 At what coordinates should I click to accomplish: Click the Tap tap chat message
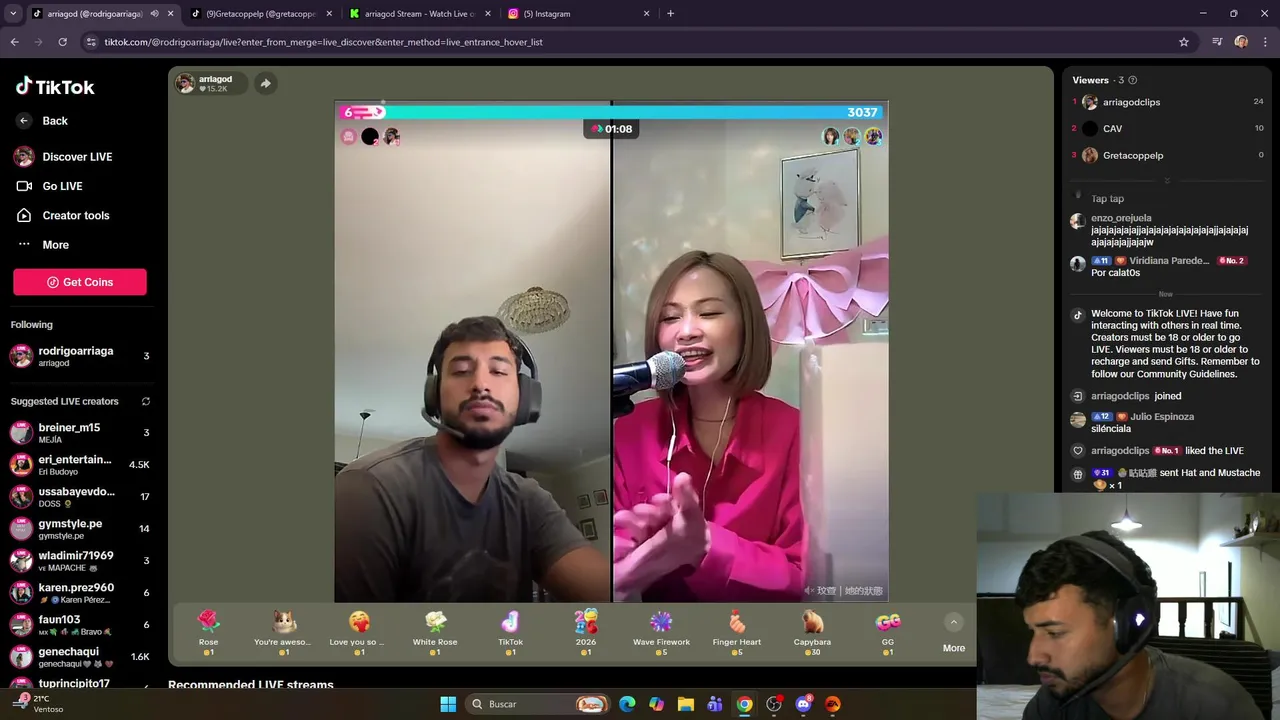point(1107,198)
